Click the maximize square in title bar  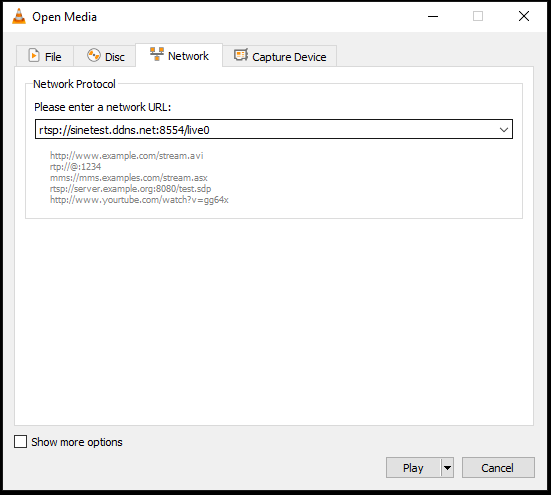pos(478,16)
